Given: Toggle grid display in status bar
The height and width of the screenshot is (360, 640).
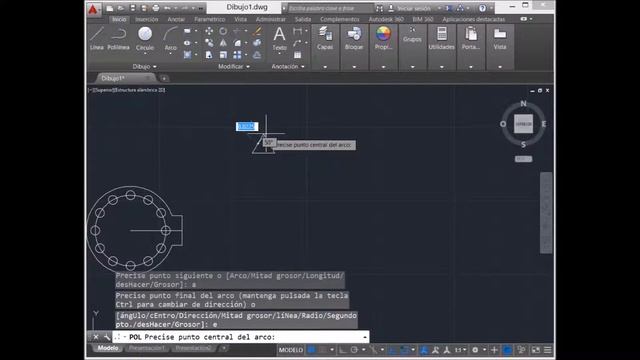Looking at the screenshot, I should pyautogui.click(x=312, y=350).
